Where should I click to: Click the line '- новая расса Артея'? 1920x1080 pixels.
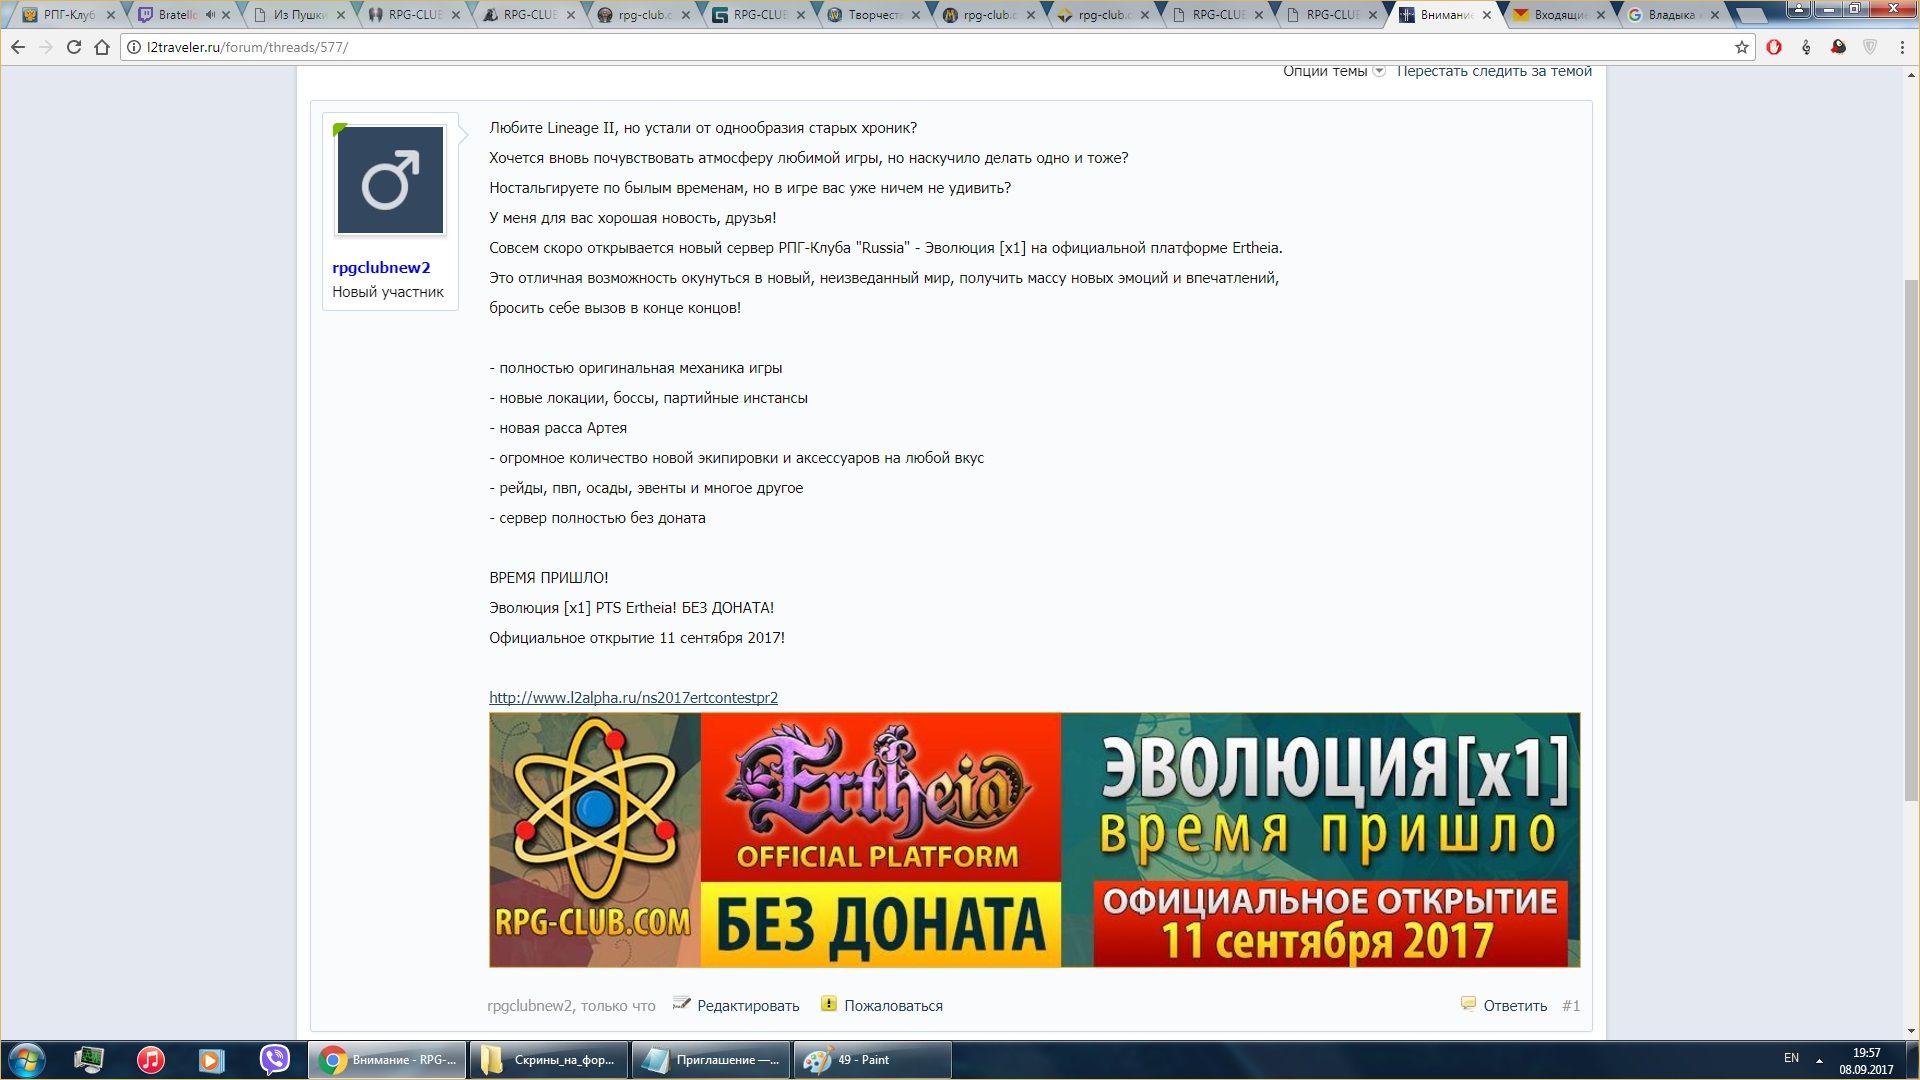click(558, 428)
